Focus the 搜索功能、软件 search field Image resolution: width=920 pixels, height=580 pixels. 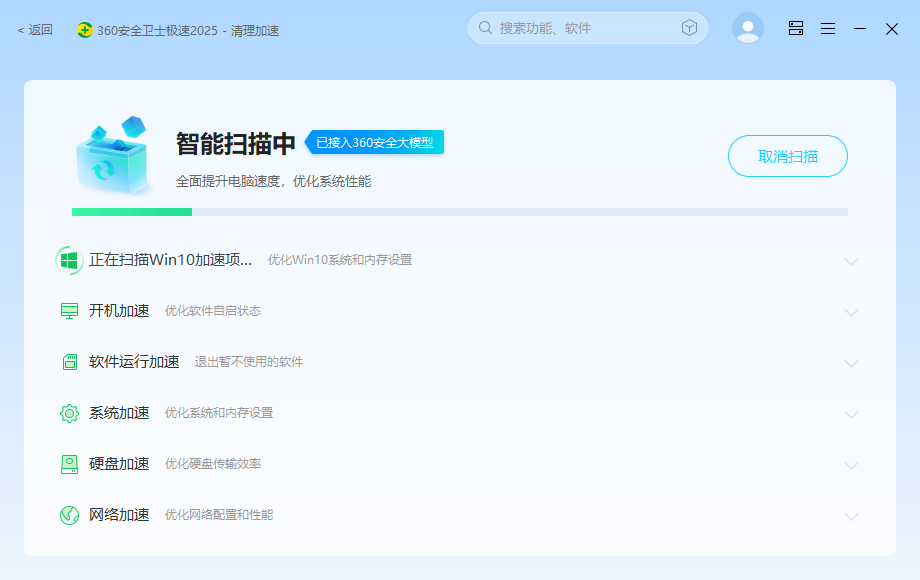point(587,28)
